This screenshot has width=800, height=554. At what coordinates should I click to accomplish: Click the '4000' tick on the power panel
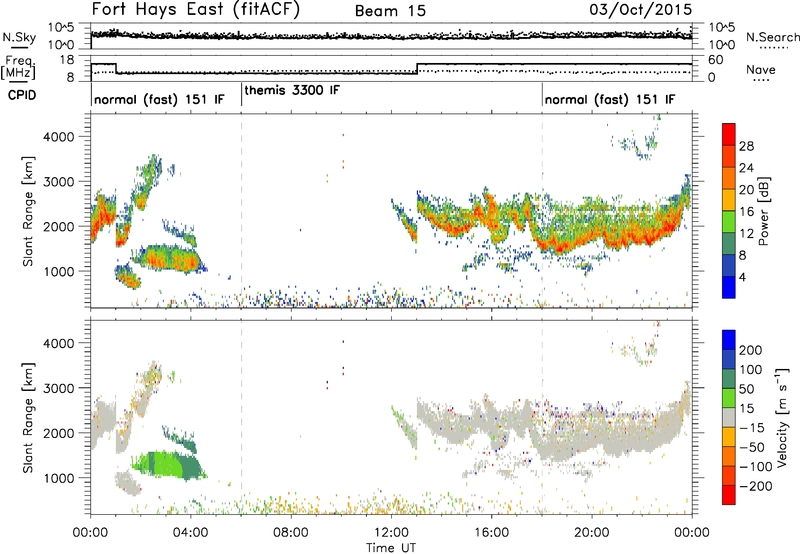(58, 137)
